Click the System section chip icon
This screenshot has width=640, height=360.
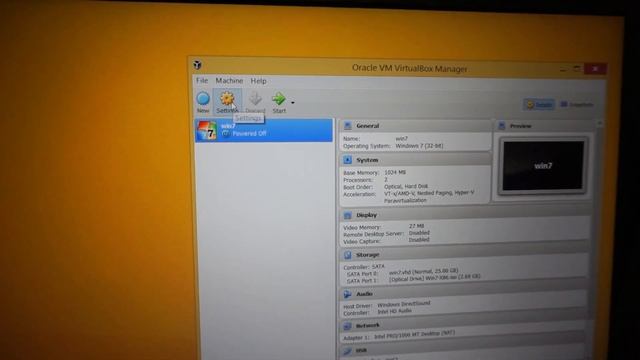[x=347, y=160]
